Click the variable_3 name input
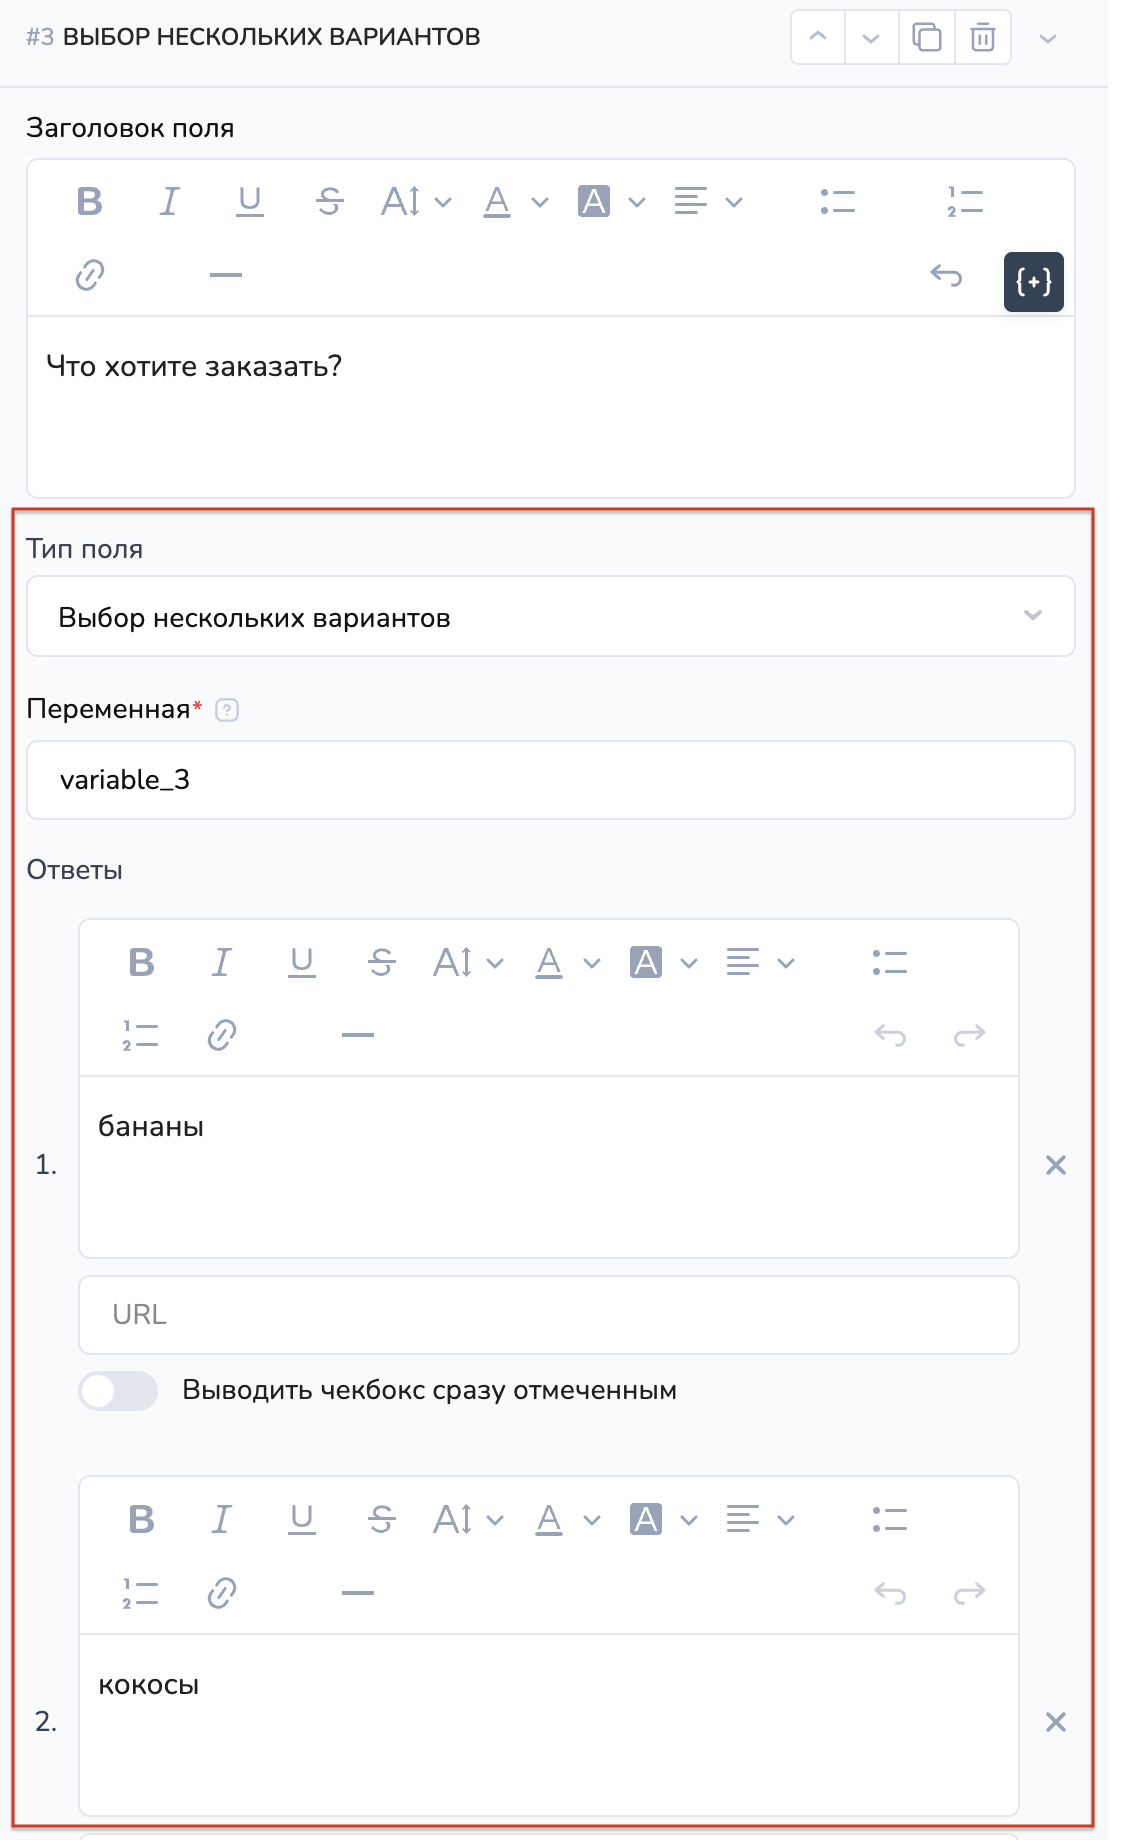 pos(550,780)
